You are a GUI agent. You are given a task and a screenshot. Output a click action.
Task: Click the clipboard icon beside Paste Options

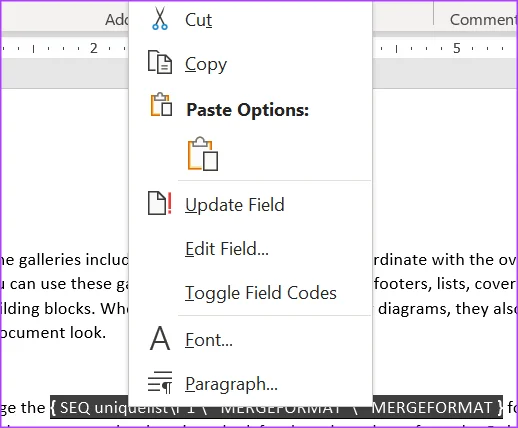(161, 104)
